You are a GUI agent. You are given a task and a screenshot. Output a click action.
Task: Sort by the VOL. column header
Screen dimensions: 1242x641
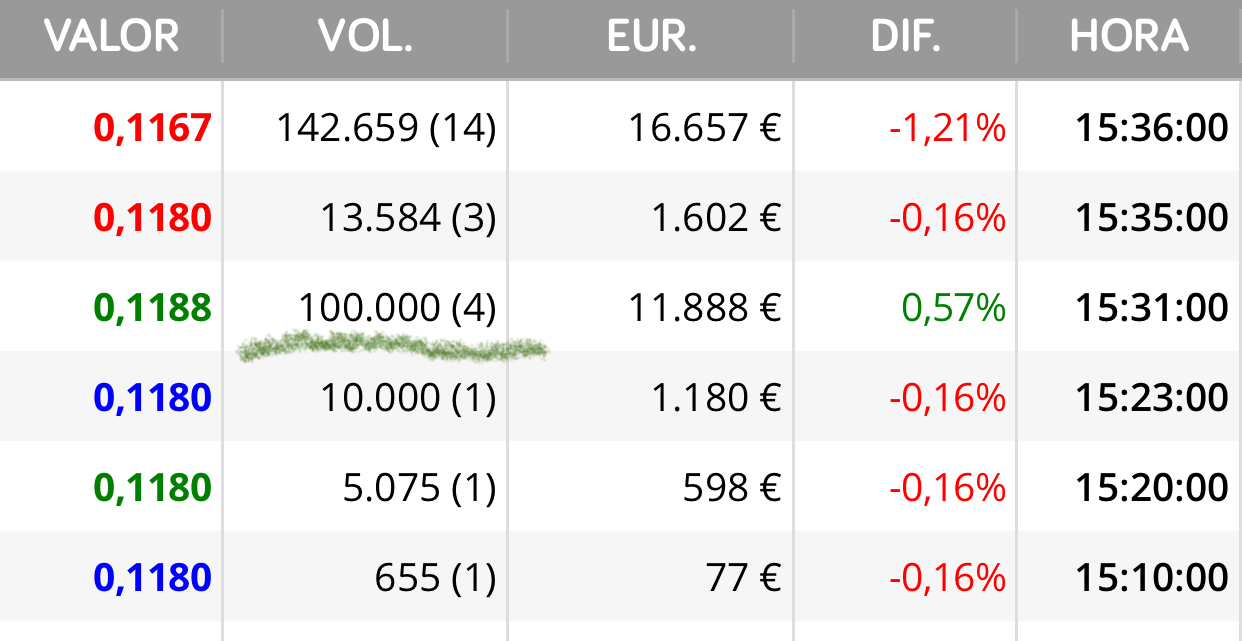click(366, 37)
